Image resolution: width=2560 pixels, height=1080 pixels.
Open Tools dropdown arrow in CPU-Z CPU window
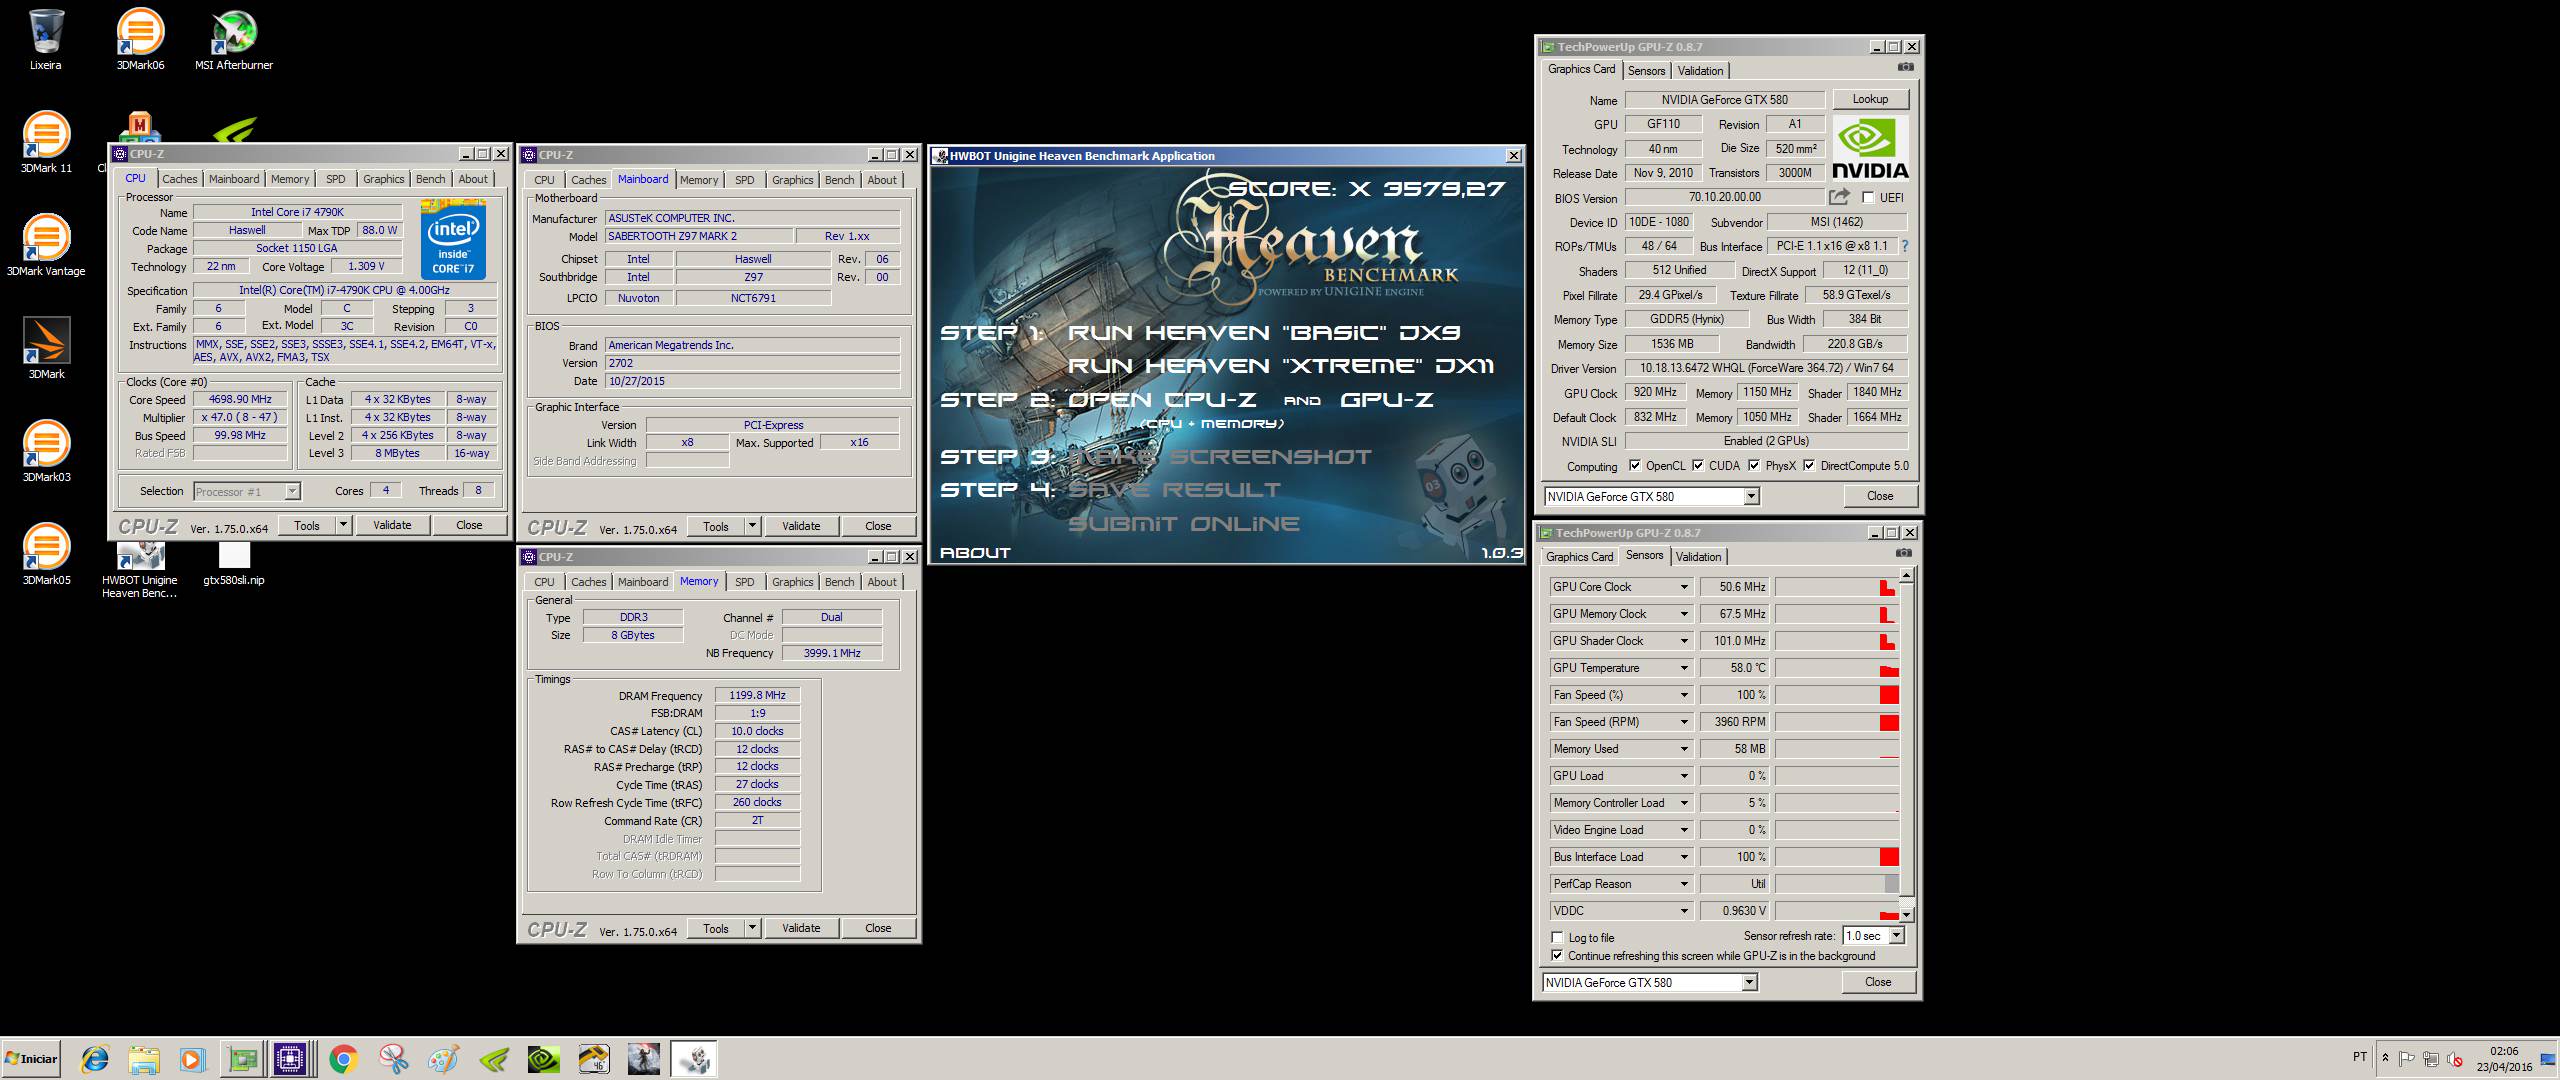(343, 525)
